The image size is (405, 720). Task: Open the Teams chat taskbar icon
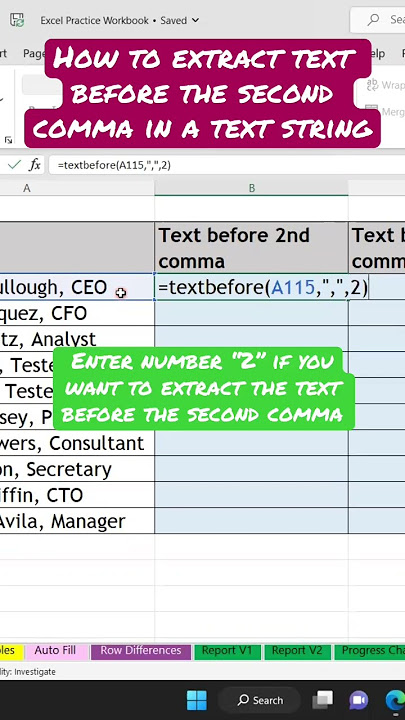click(x=358, y=700)
